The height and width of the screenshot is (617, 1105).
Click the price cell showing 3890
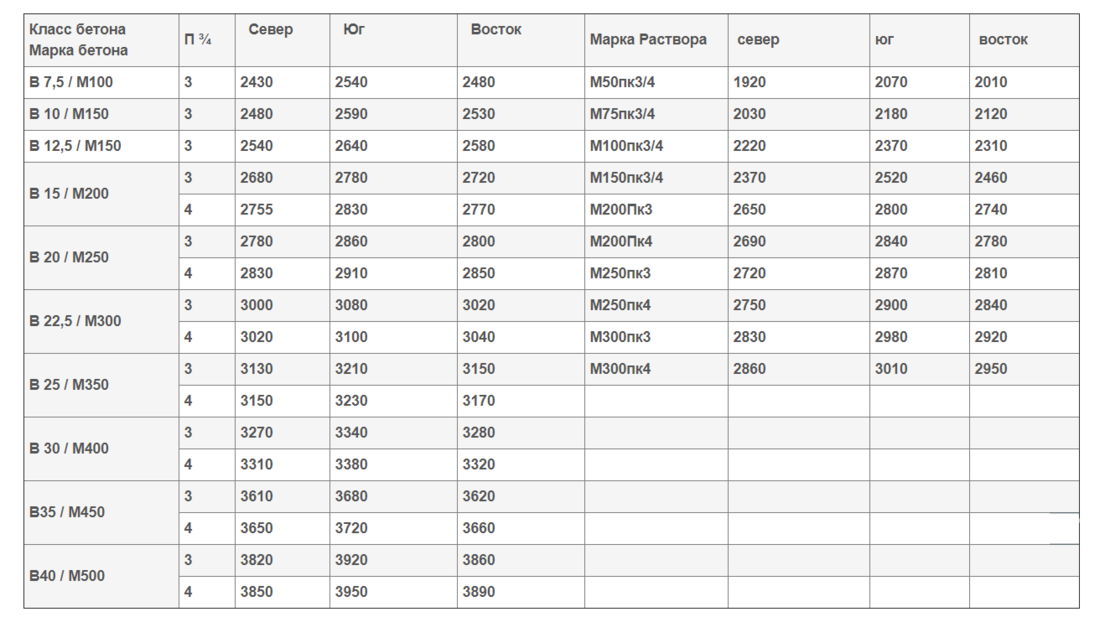(x=521, y=592)
